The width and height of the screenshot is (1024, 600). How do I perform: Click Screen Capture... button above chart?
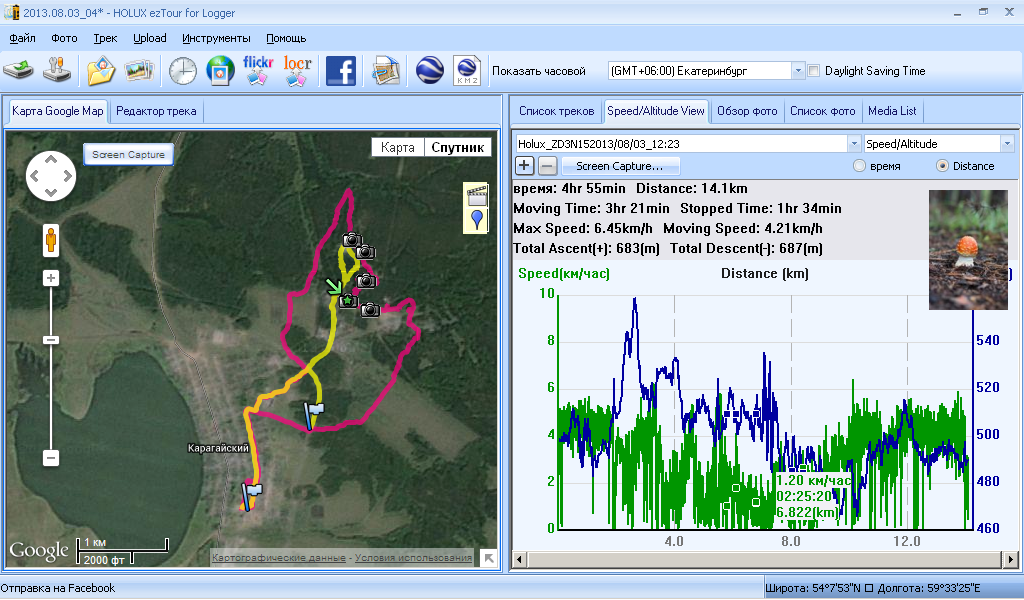(x=620, y=166)
